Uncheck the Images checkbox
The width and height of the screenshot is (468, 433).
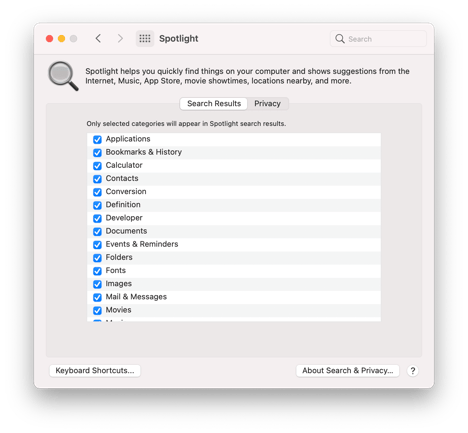(97, 284)
